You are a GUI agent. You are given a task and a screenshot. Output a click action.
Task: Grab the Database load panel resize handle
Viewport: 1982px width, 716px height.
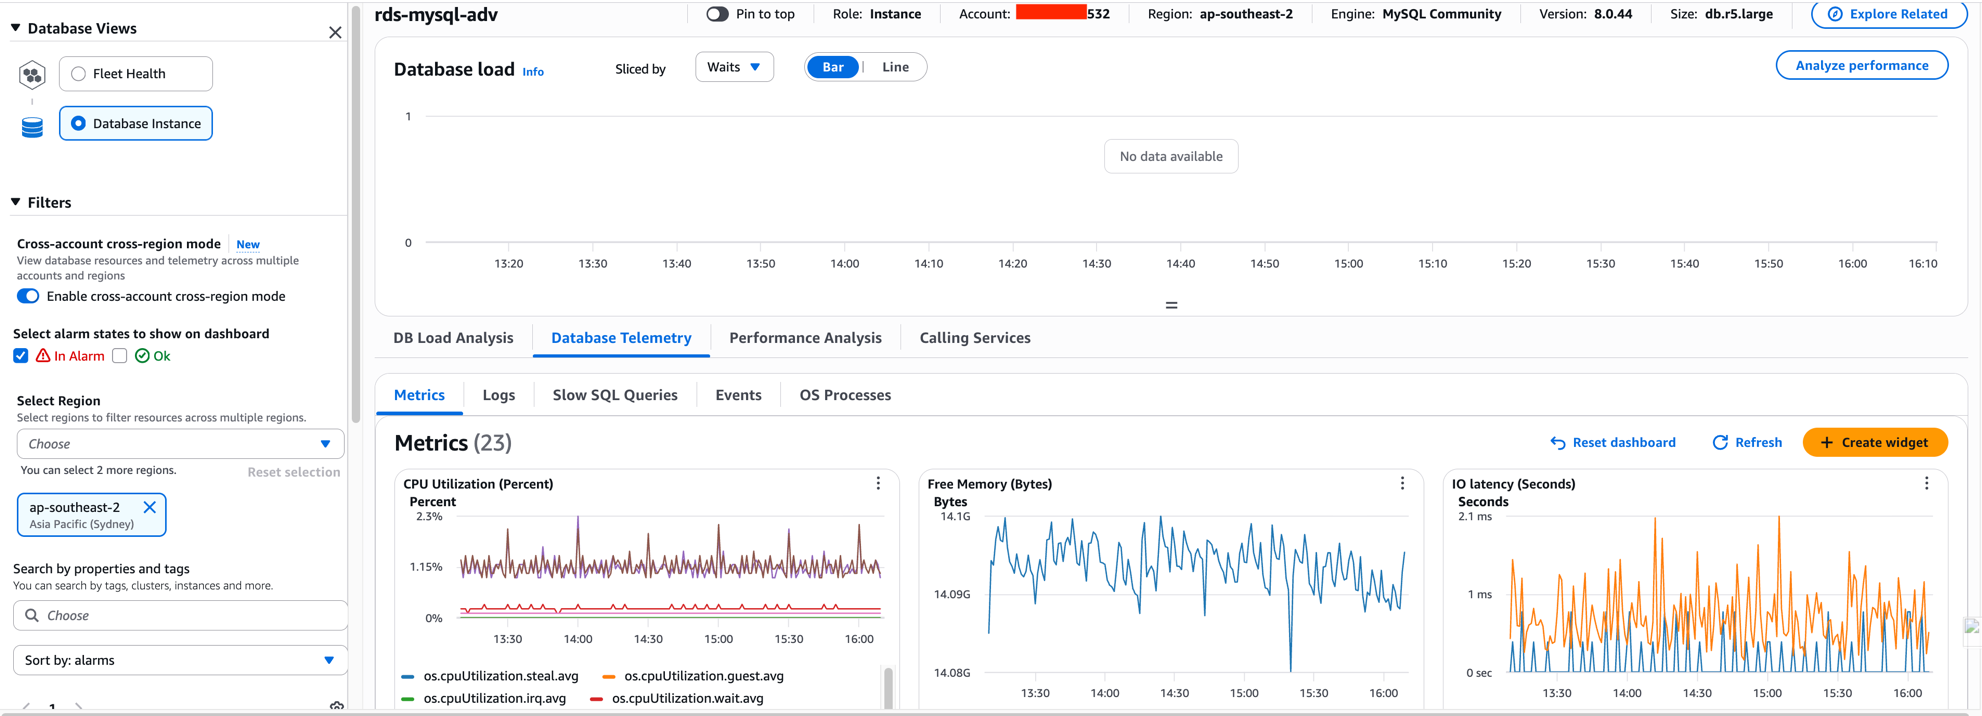click(1171, 305)
